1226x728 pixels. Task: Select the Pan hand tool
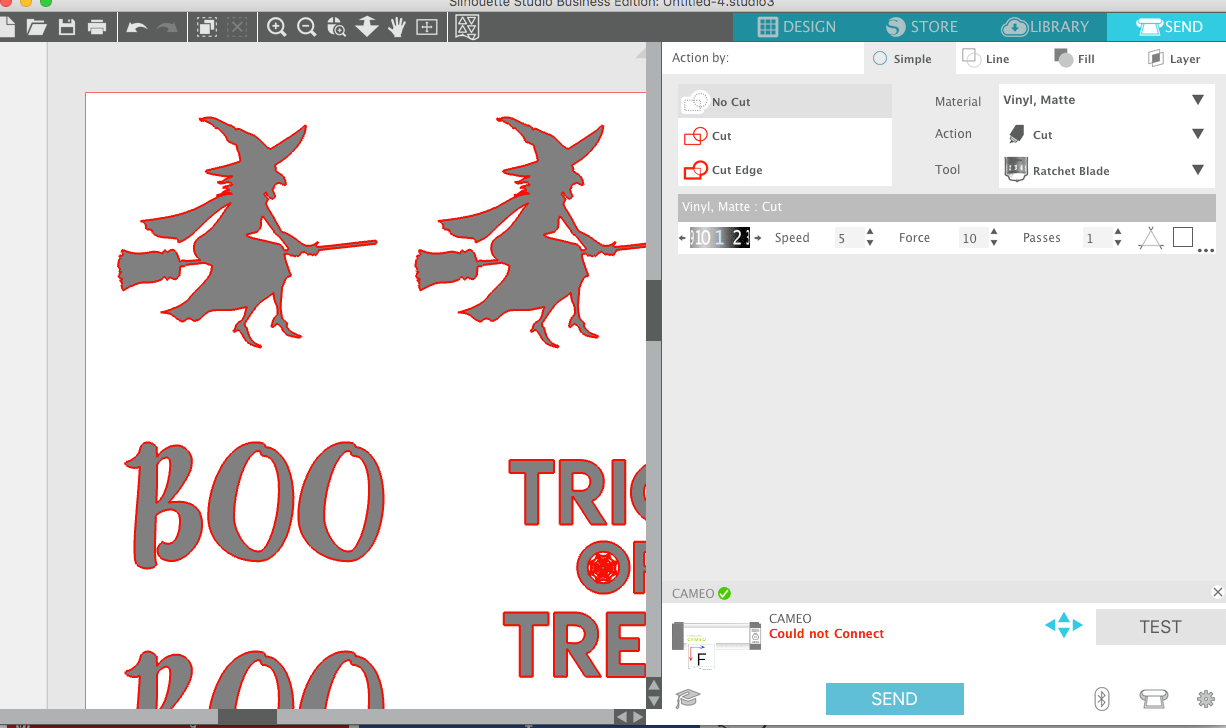click(x=397, y=27)
